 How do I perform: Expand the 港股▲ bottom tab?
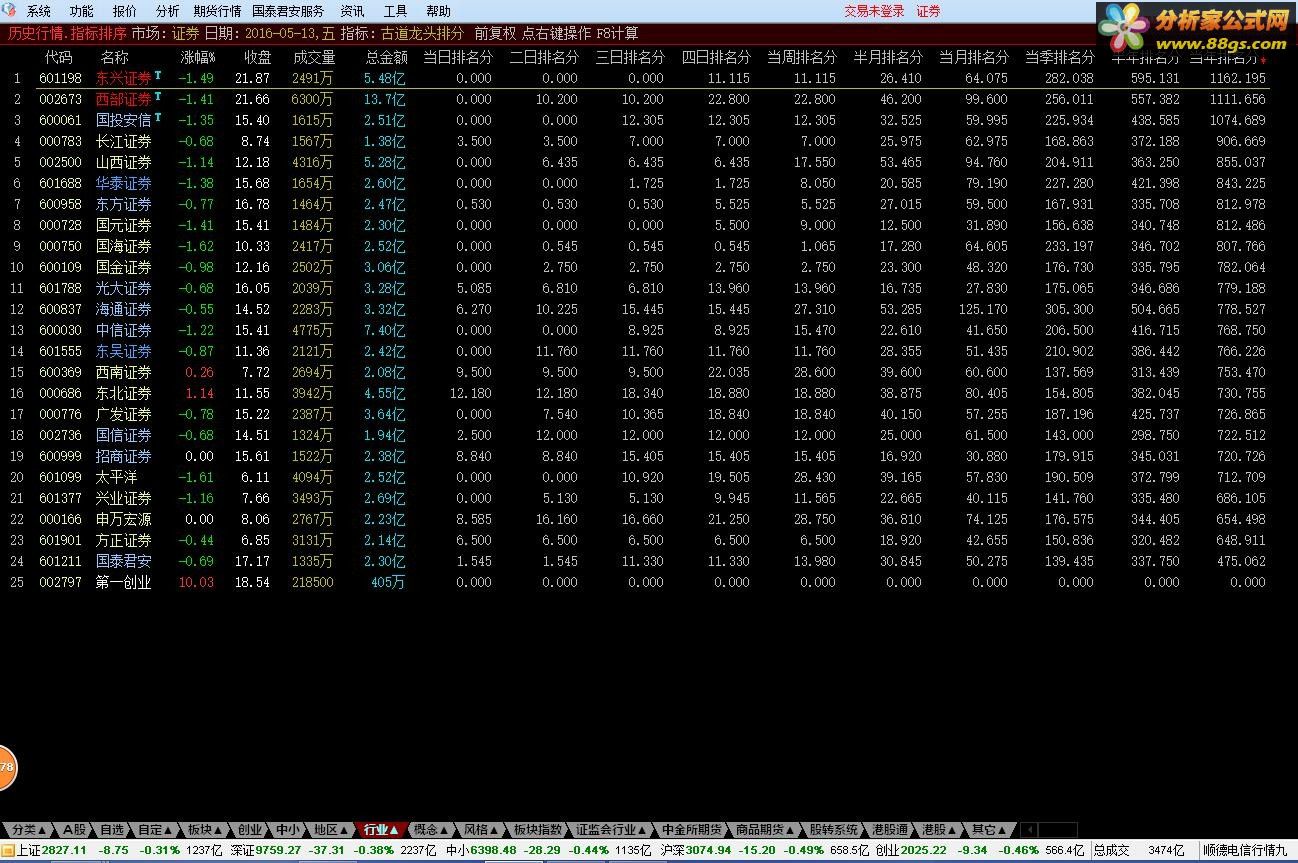pos(940,830)
